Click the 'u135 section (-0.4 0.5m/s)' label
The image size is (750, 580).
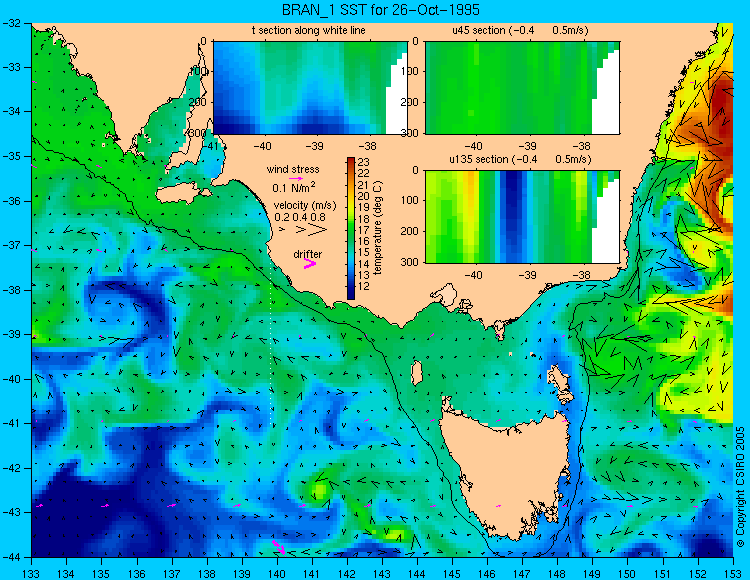click(x=520, y=159)
